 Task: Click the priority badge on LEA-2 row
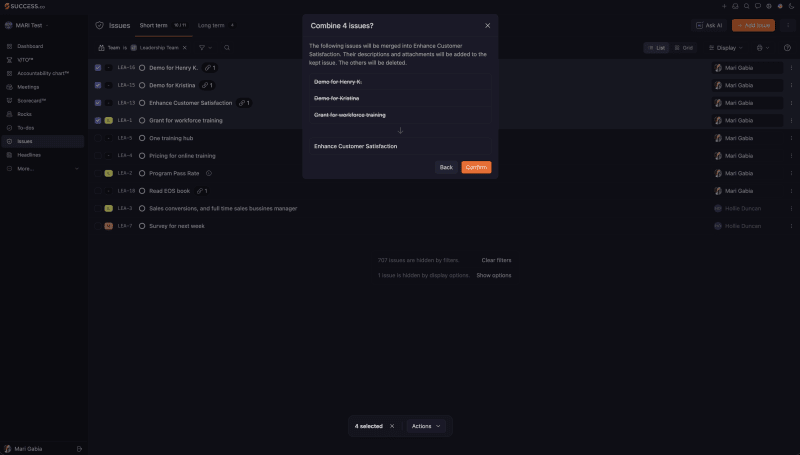(109, 173)
